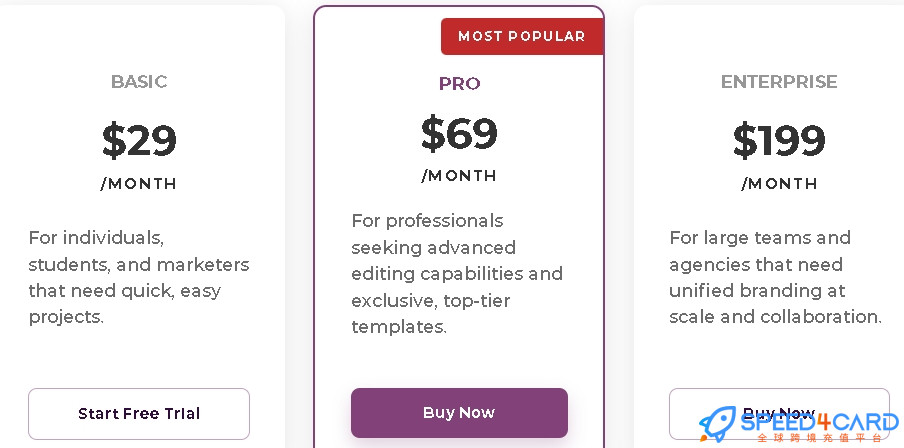Click Buy Now on the Enterprise plan
The height and width of the screenshot is (448, 904).
coord(779,414)
